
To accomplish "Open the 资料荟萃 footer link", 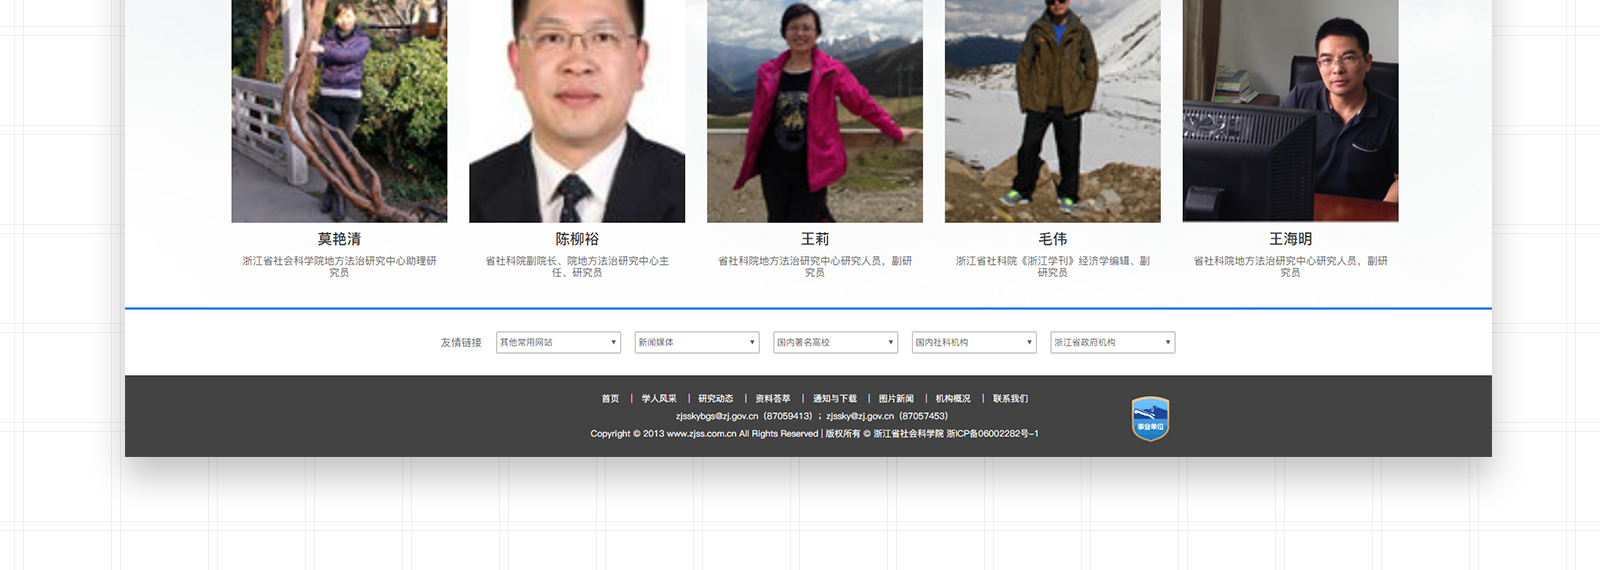I will coord(773,399).
